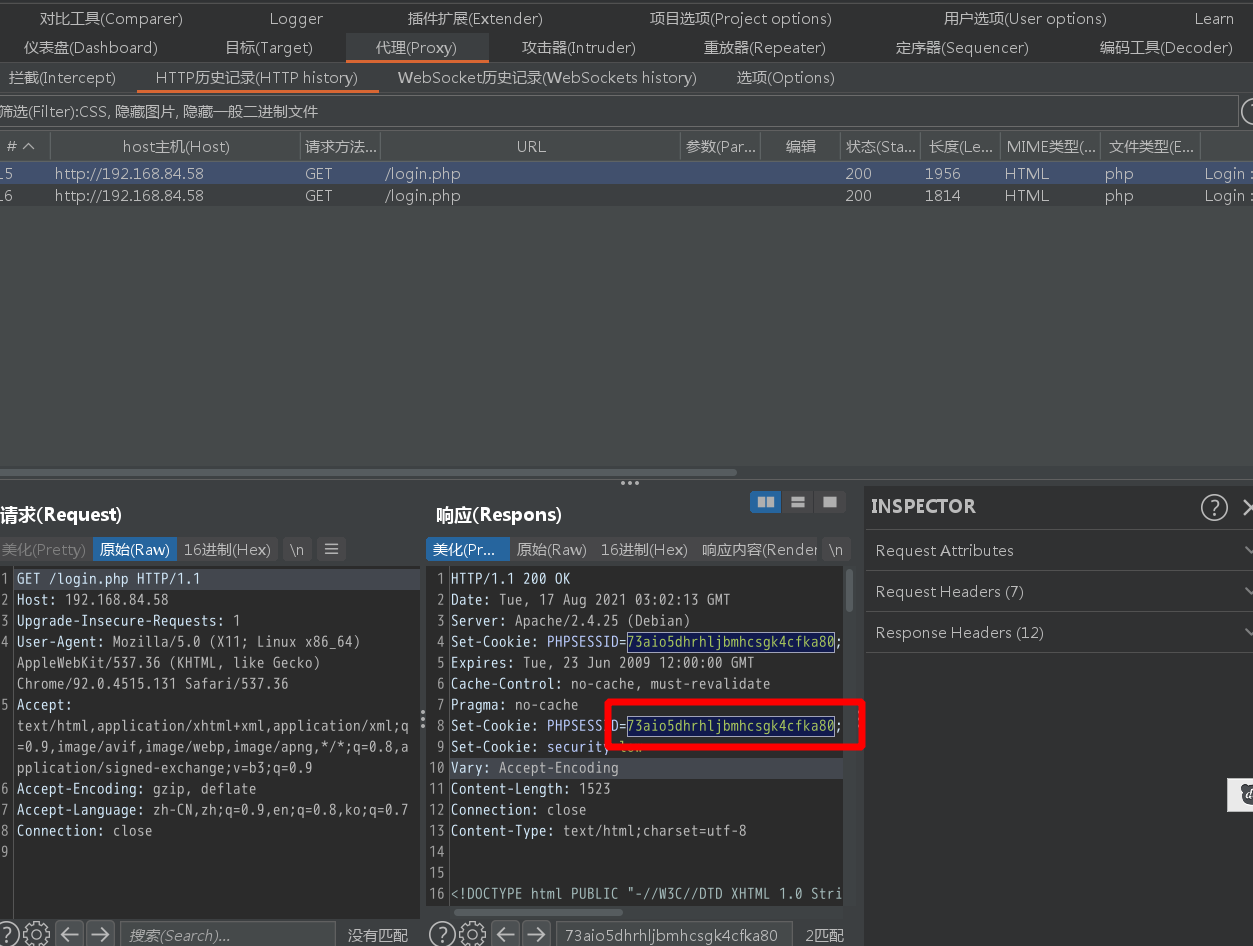This screenshot has width=1253, height=946.
Task: Select response 响应内容(Render) view
Action: point(759,549)
